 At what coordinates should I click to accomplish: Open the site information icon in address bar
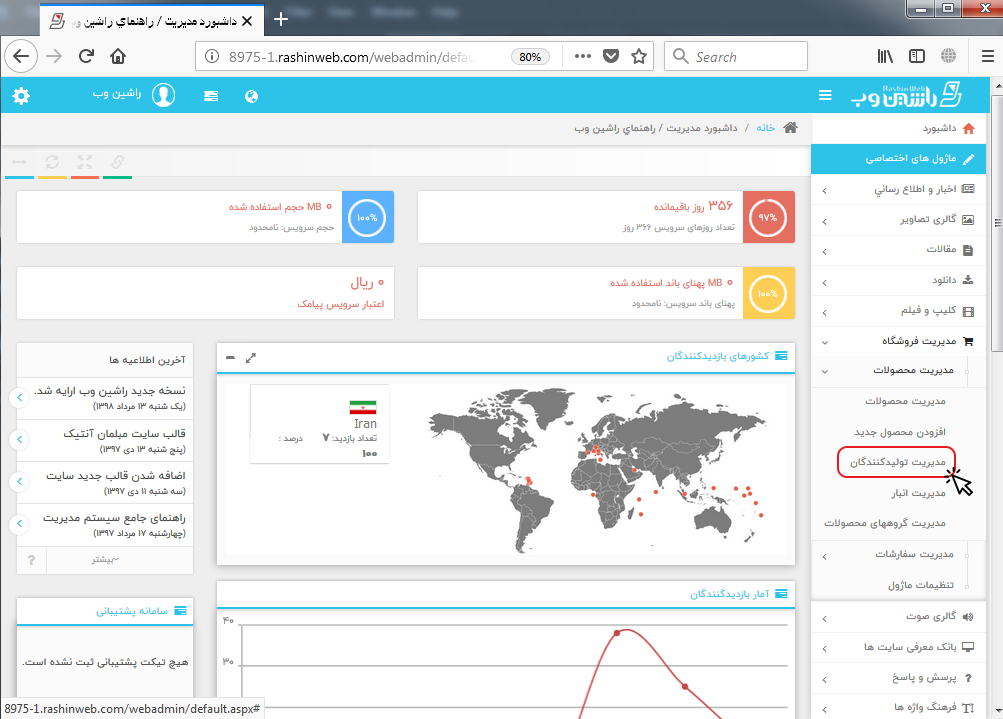tap(212, 57)
